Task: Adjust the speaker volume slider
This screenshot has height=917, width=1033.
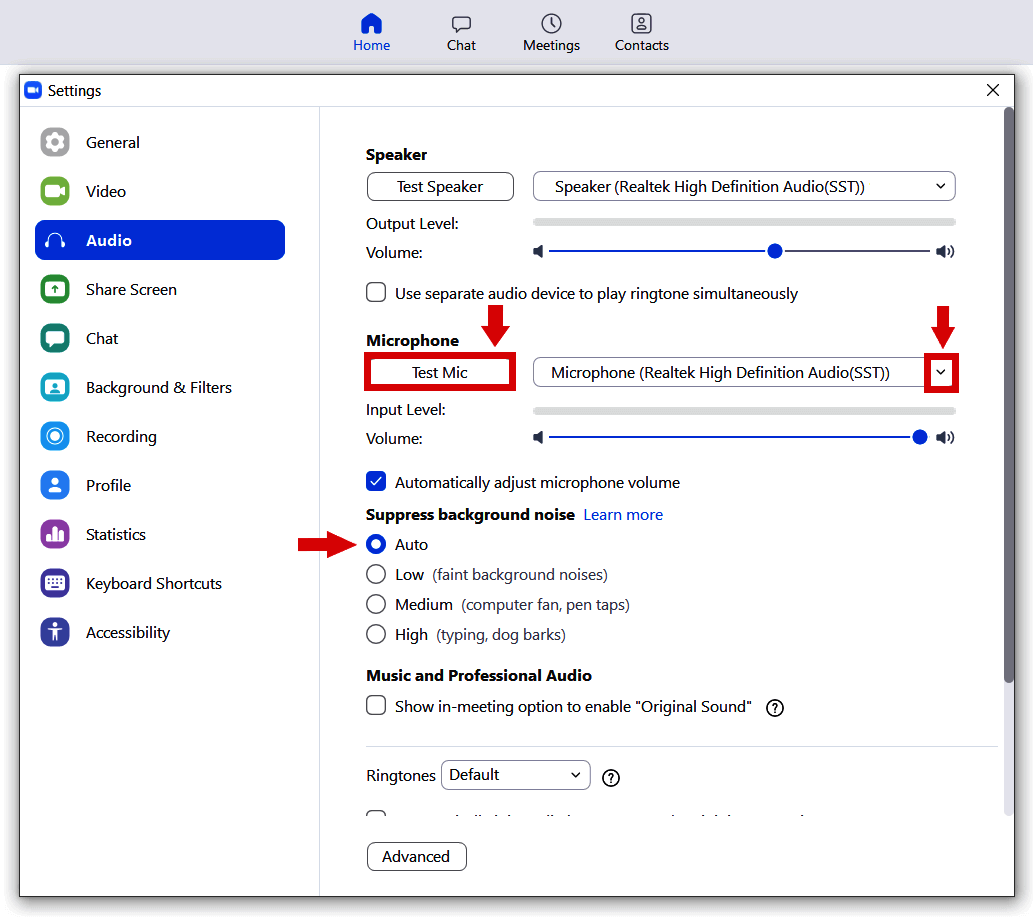Action: pyautogui.click(x=775, y=251)
